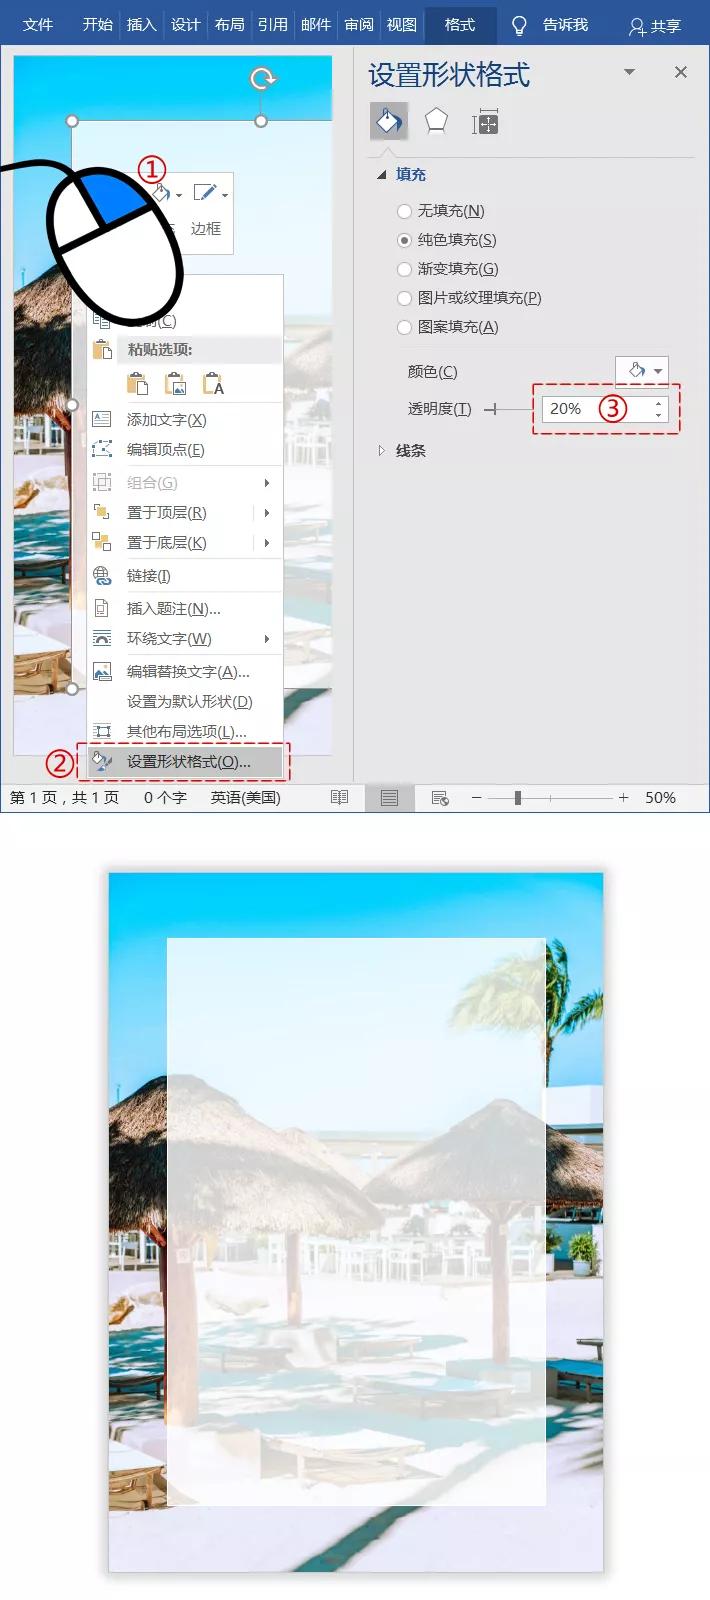
Task: Choose the first paste option icon
Action: coord(138,384)
